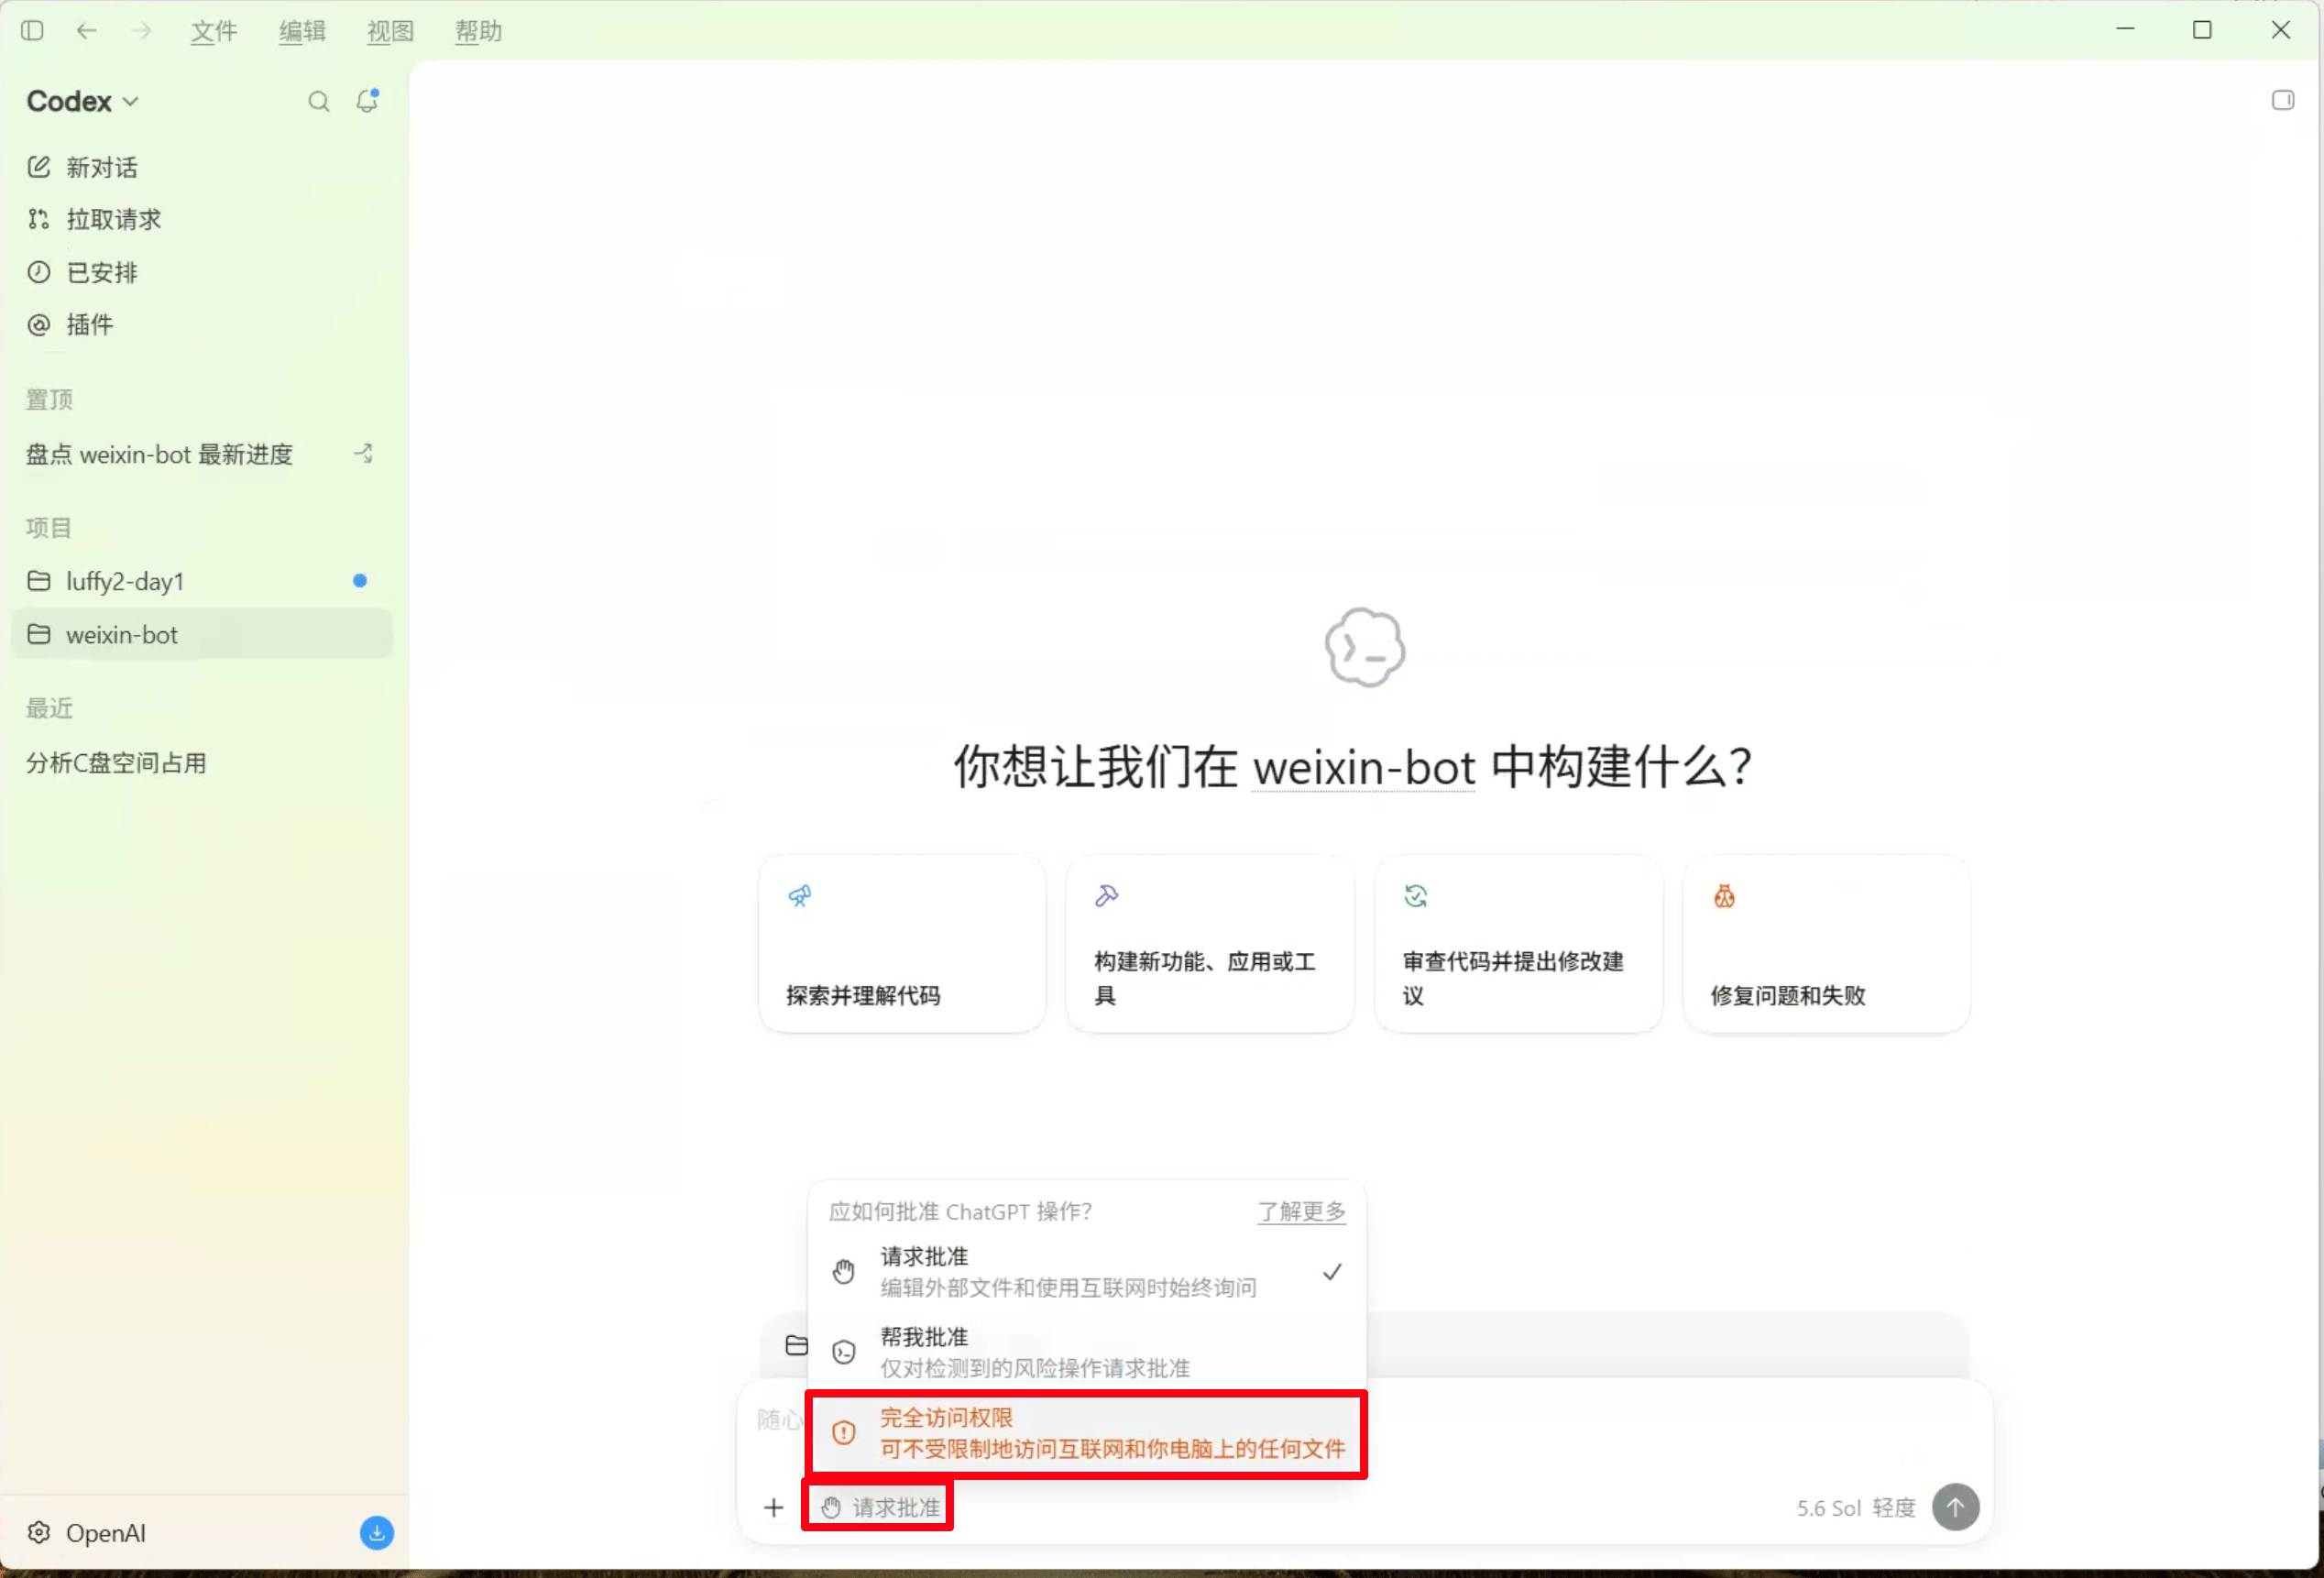2324x1578 pixels.
Task: Focus the message input field
Action: [x=1365, y=1420]
